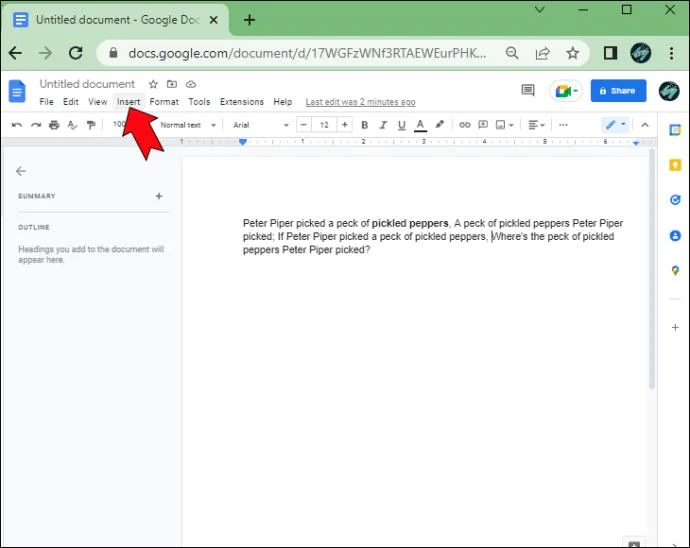Viewport: 690px width, 548px height.
Task: Get add-ons with side panel plus icon
Action: 675,327
